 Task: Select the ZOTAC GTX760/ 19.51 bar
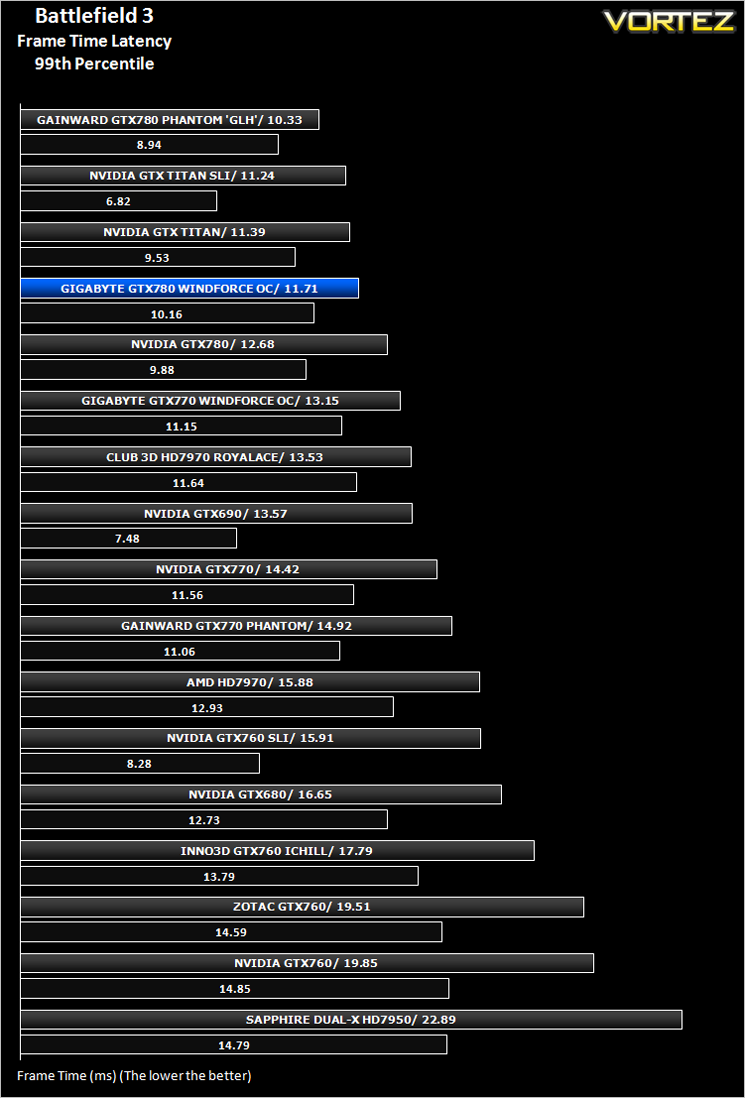tap(302, 907)
